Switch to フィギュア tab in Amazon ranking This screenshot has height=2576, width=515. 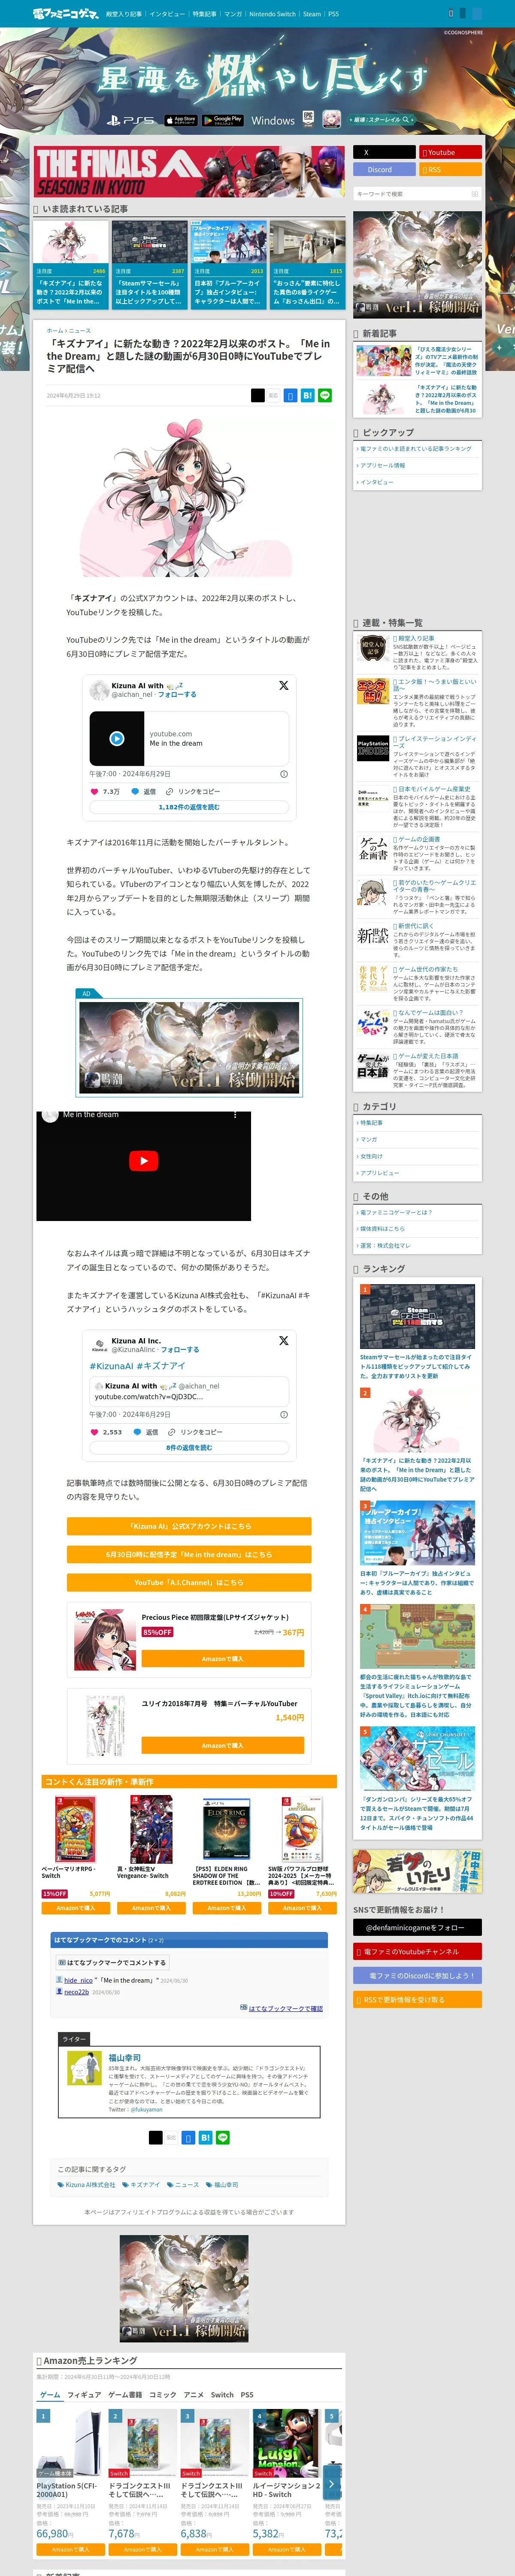click(x=84, y=2395)
